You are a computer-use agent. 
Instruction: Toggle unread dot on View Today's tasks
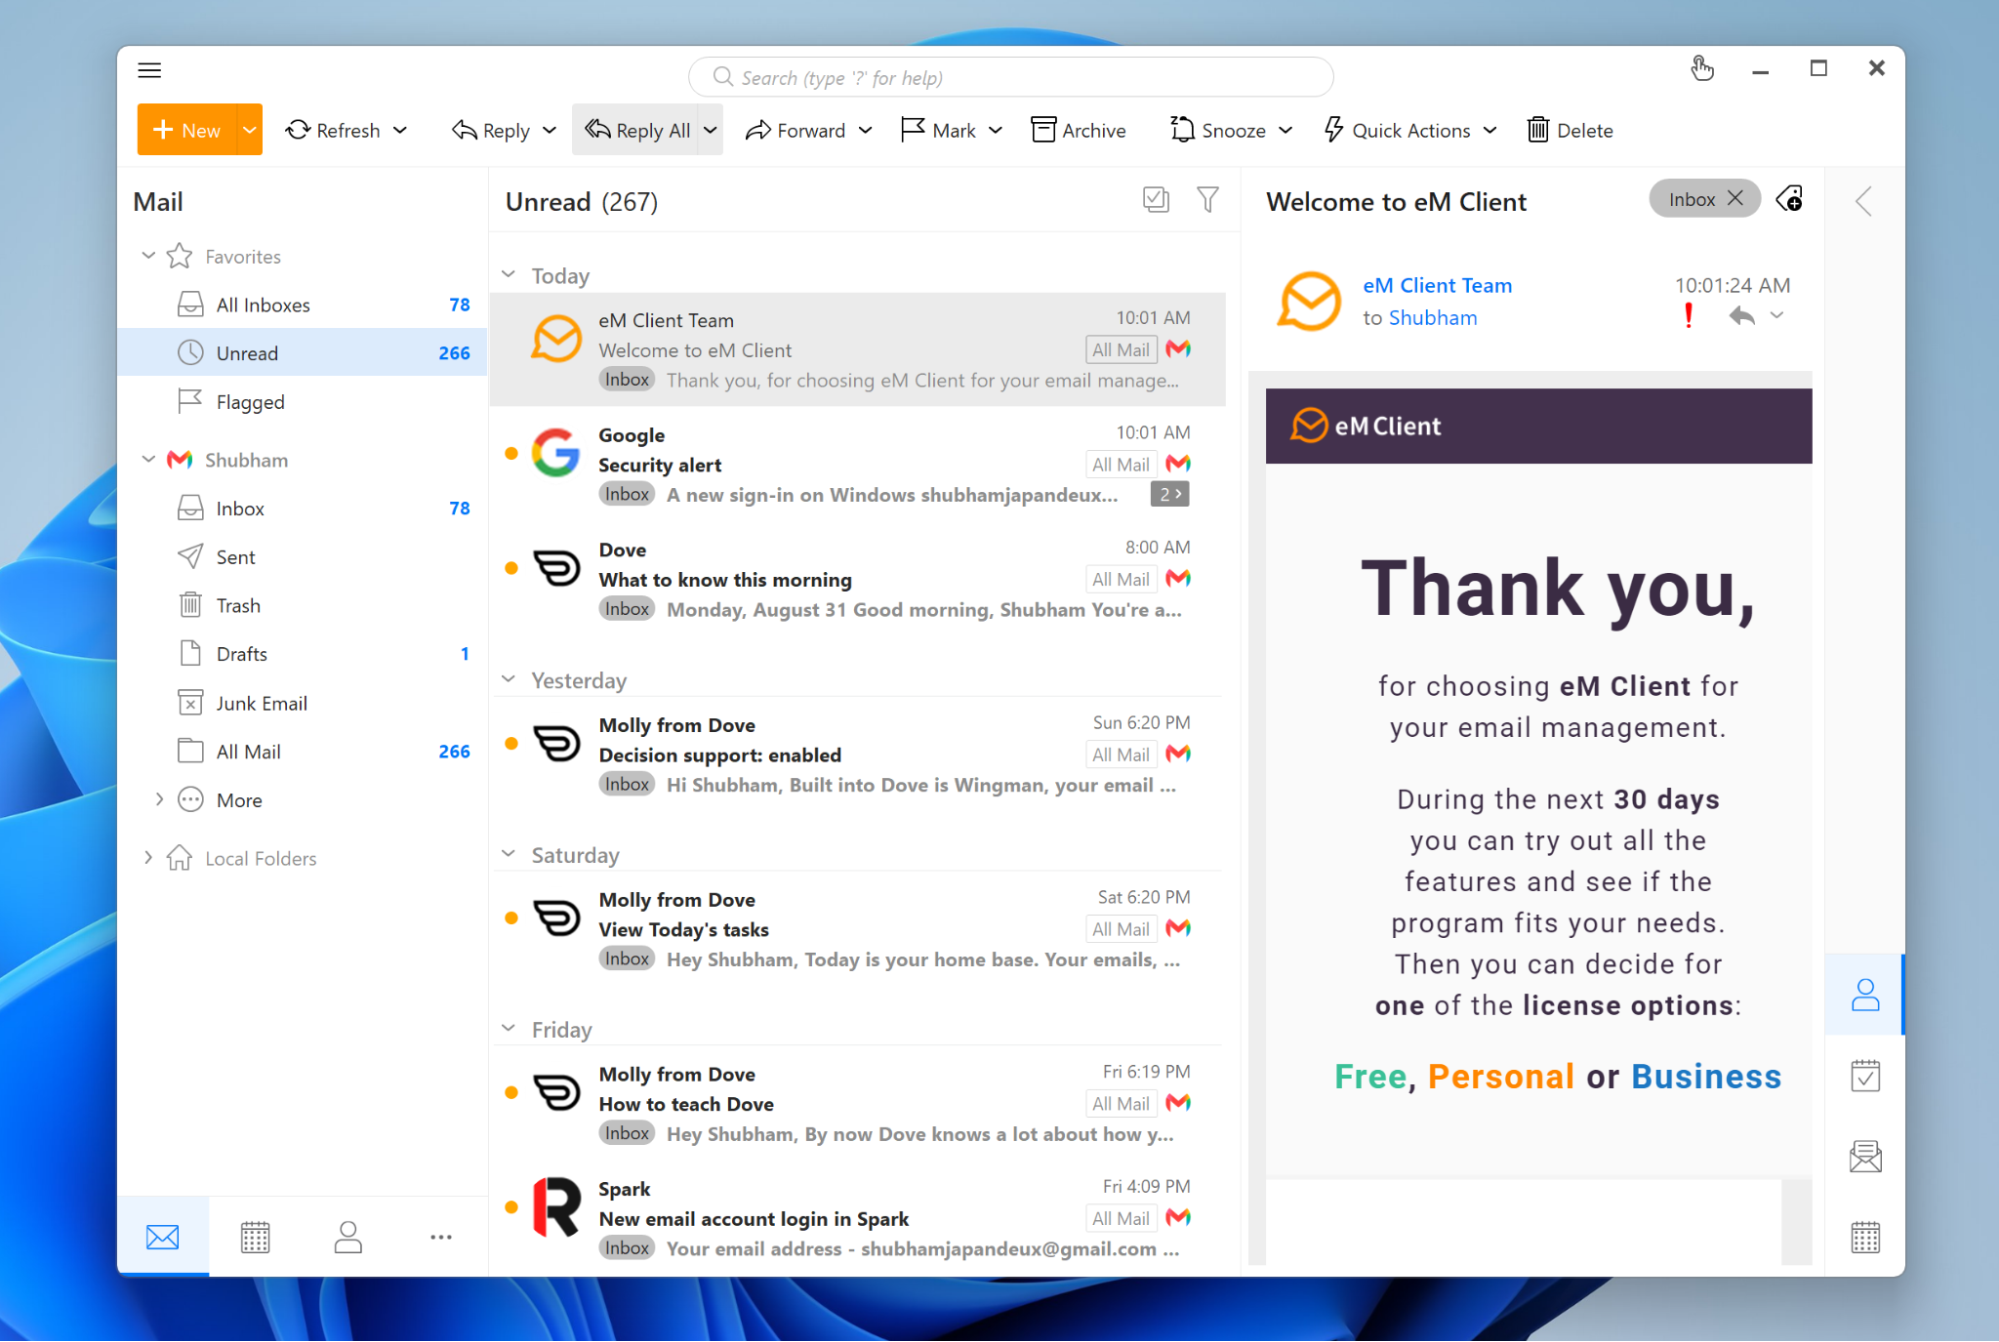[x=511, y=918]
